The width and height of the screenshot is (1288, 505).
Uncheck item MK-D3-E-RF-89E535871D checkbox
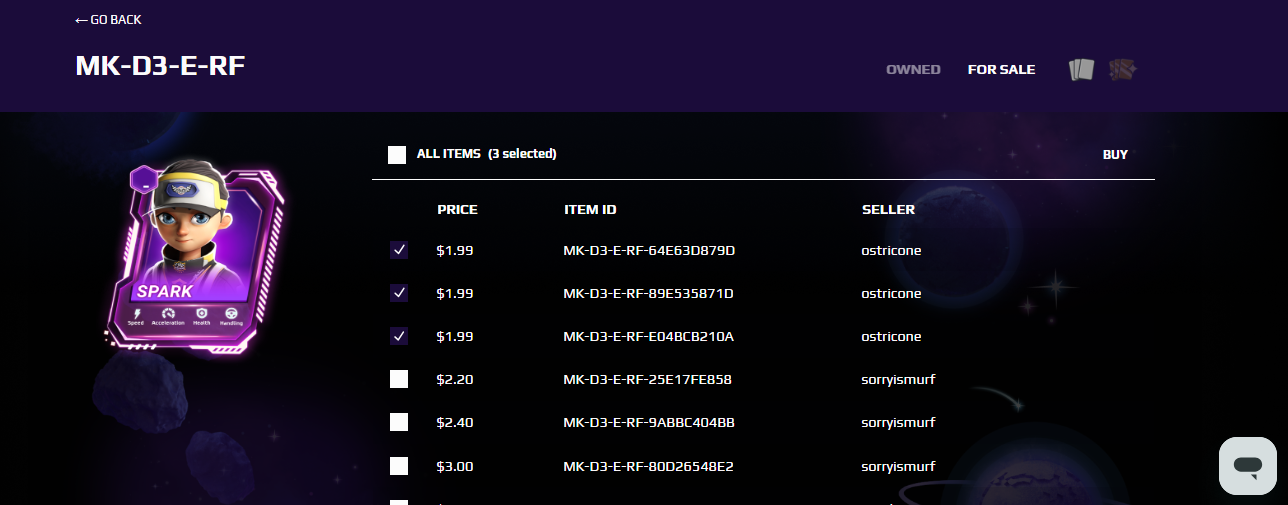399,293
